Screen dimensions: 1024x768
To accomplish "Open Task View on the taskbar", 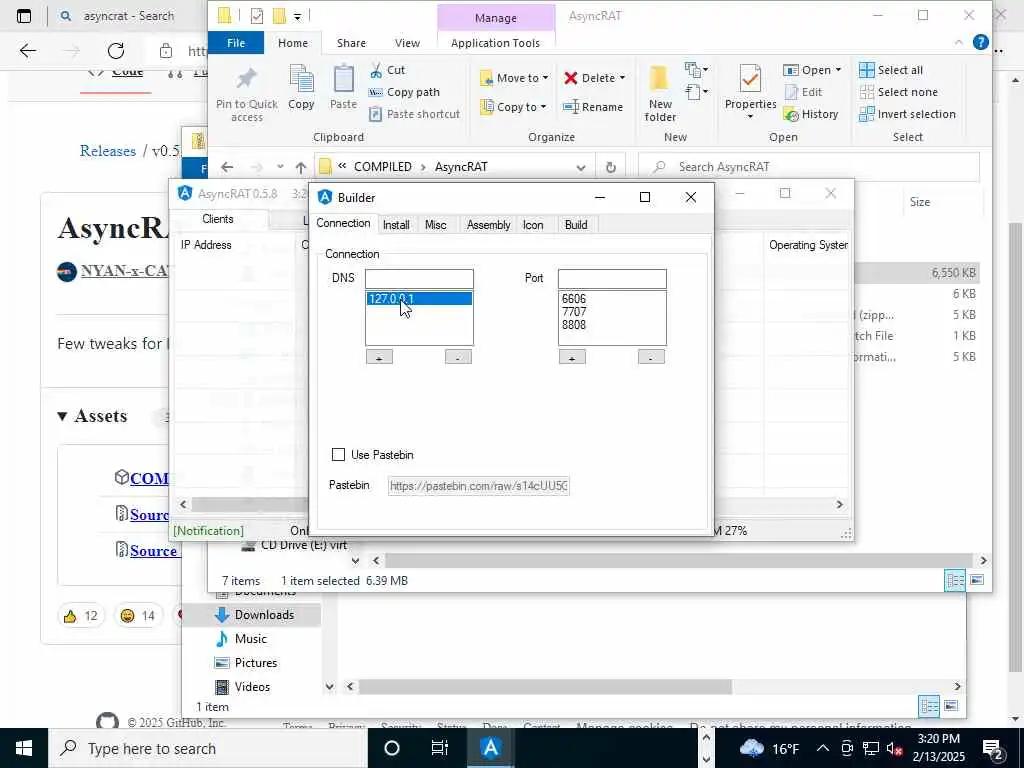I will 440,748.
